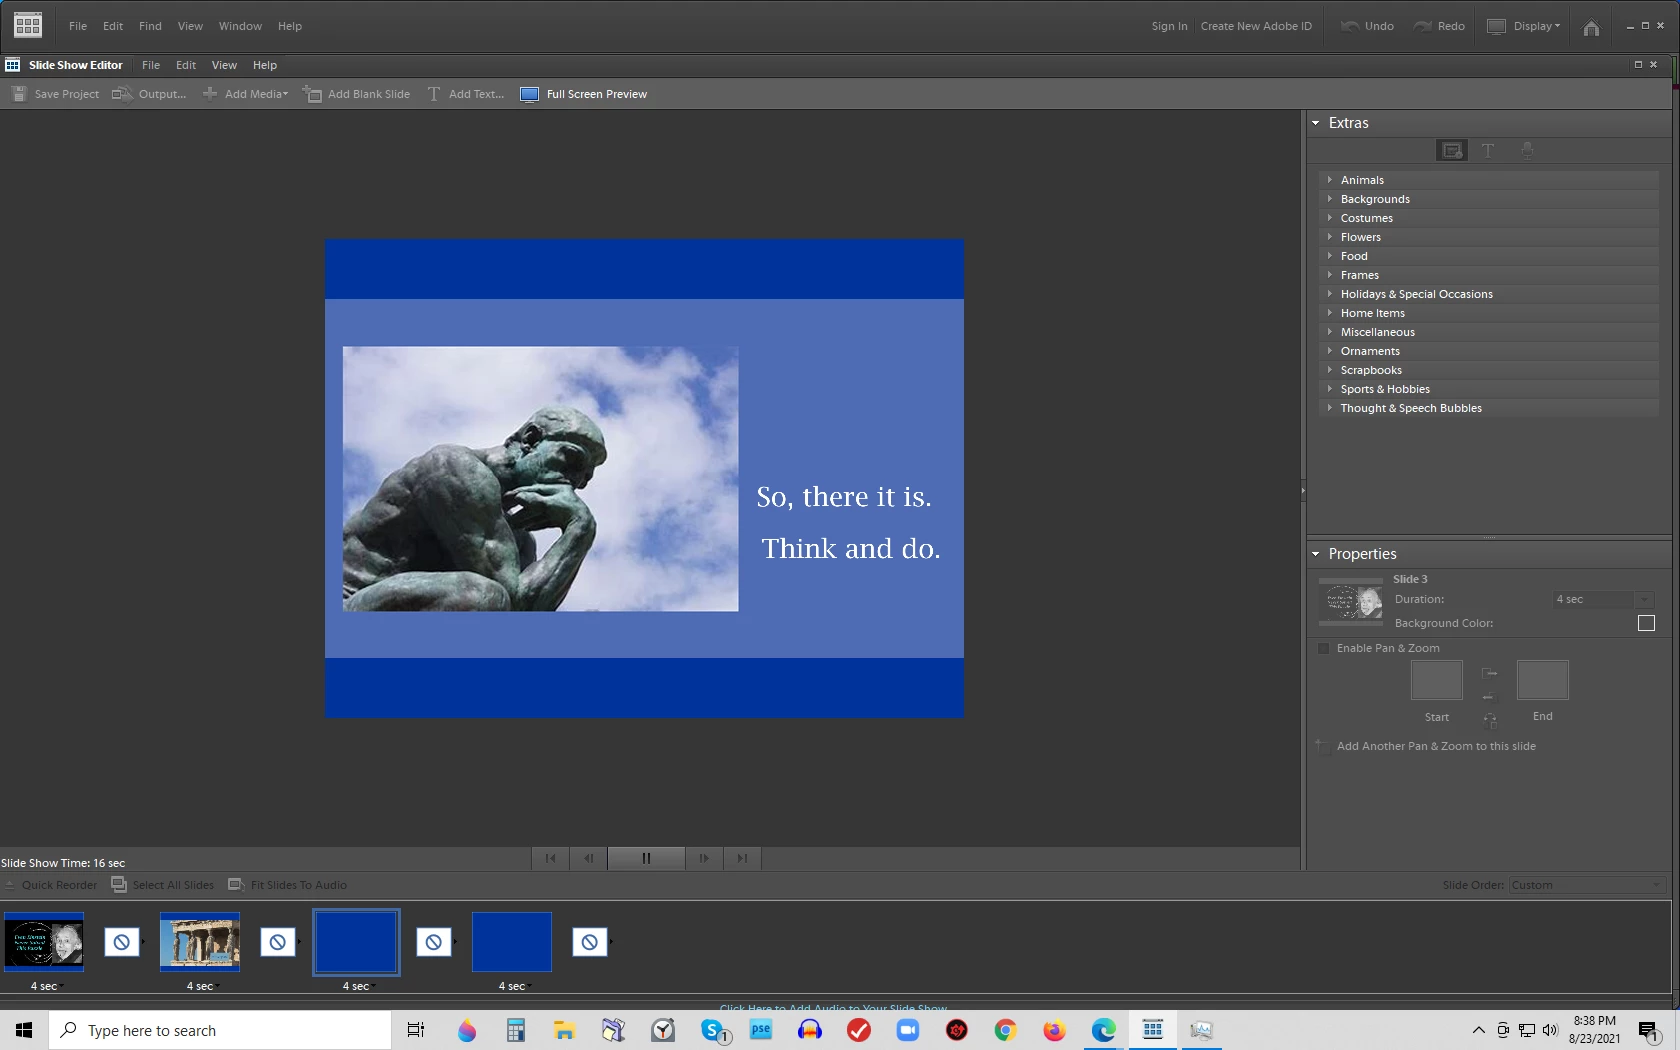
Task: Open the Display dropdown
Action: pos(1524,26)
